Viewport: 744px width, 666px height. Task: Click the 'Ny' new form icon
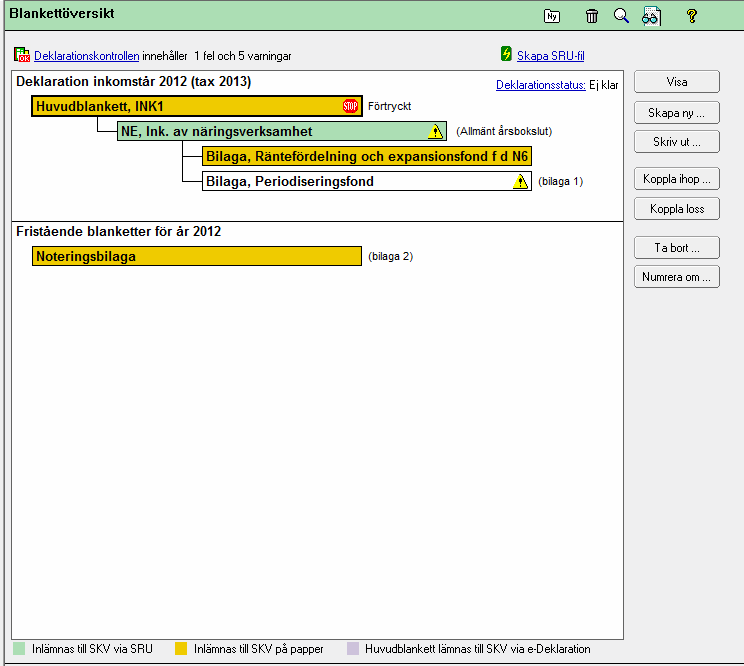point(551,16)
